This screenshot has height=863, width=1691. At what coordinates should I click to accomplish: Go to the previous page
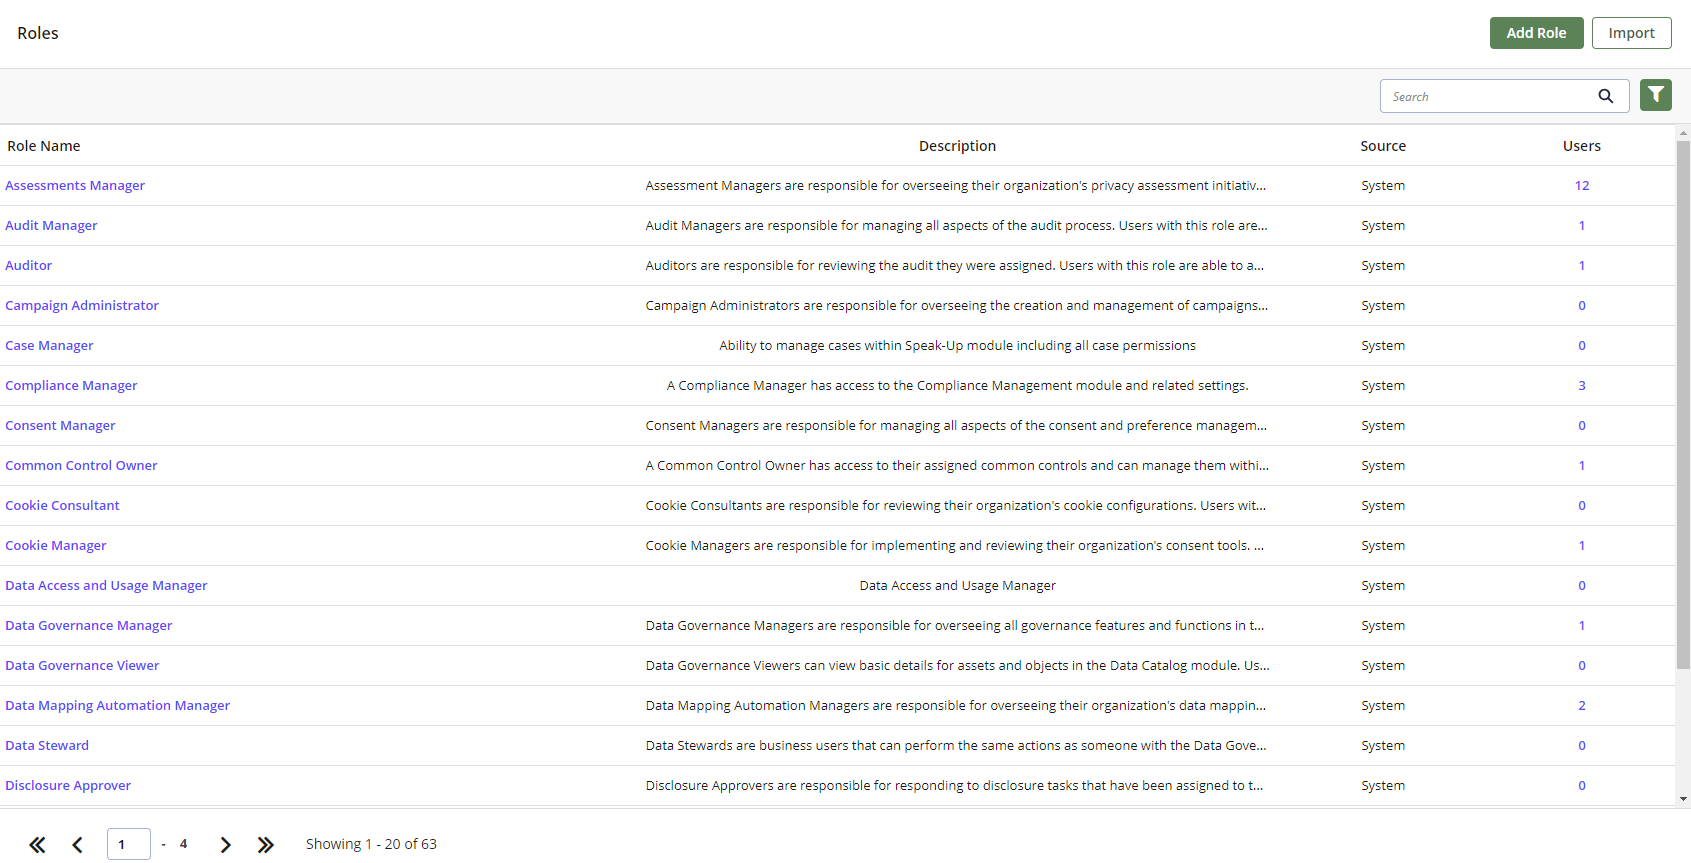77,845
